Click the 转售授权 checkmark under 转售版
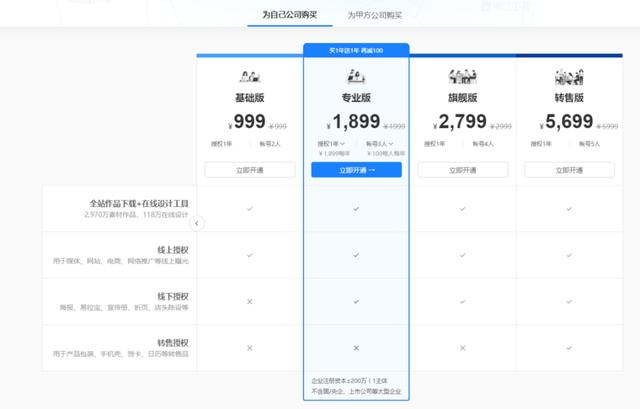 click(569, 347)
